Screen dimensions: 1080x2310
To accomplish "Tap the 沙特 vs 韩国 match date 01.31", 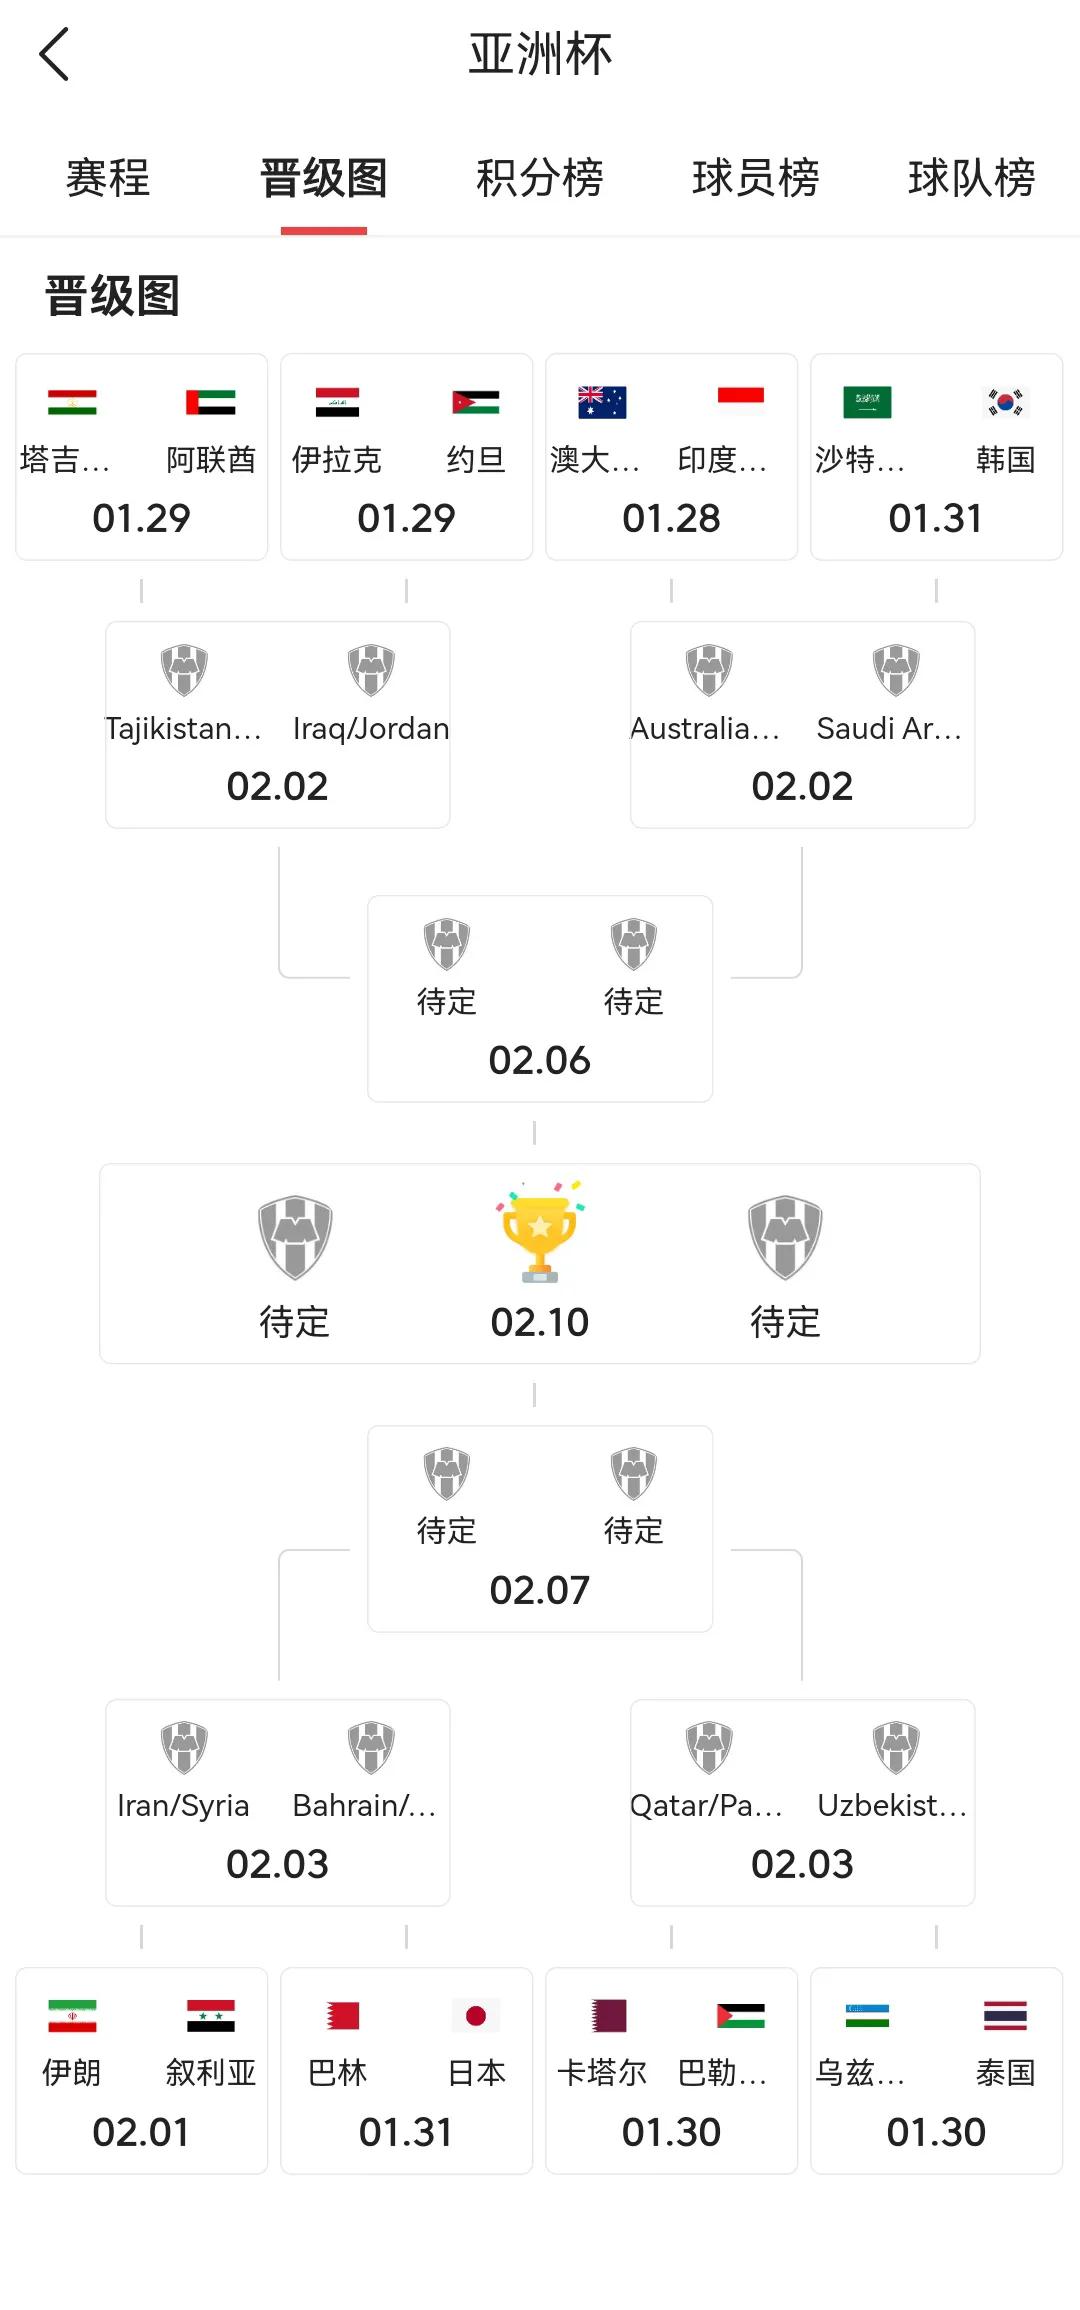I will pos(936,518).
